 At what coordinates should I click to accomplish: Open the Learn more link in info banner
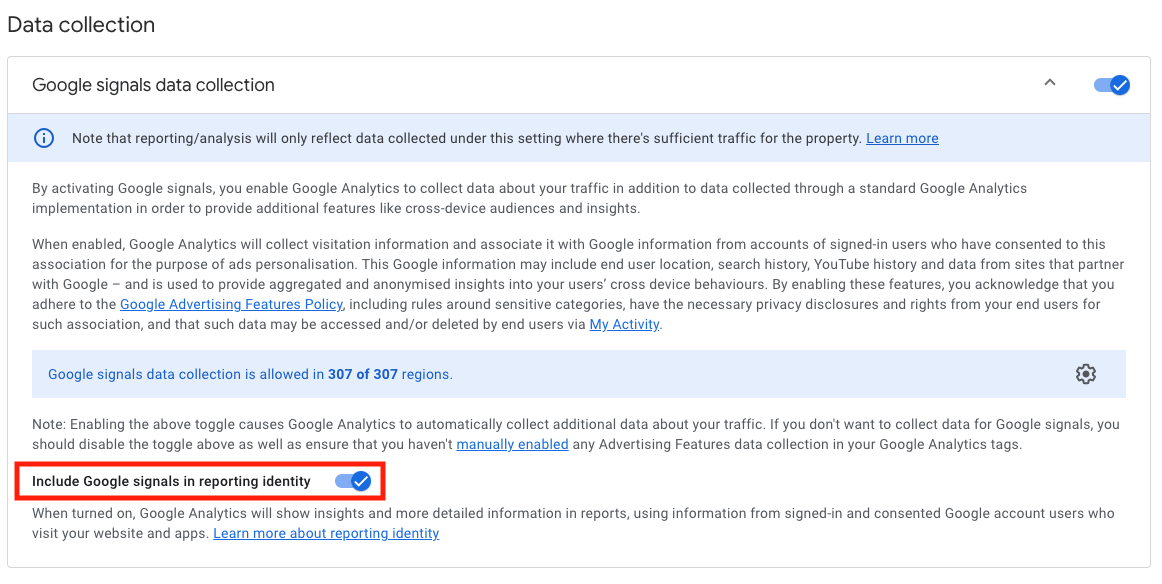[902, 139]
